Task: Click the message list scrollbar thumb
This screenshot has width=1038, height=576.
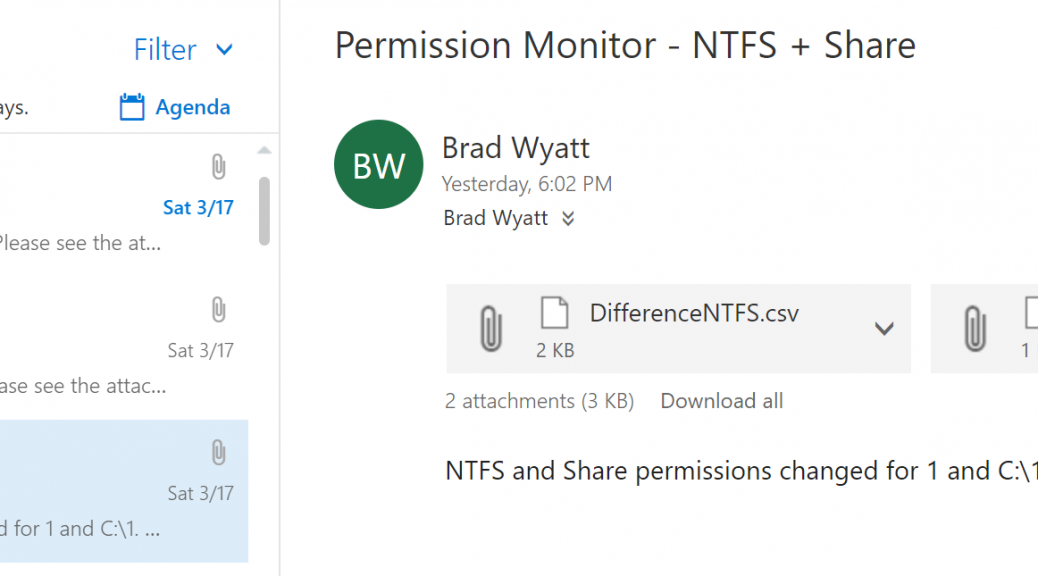Action: pos(264,211)
